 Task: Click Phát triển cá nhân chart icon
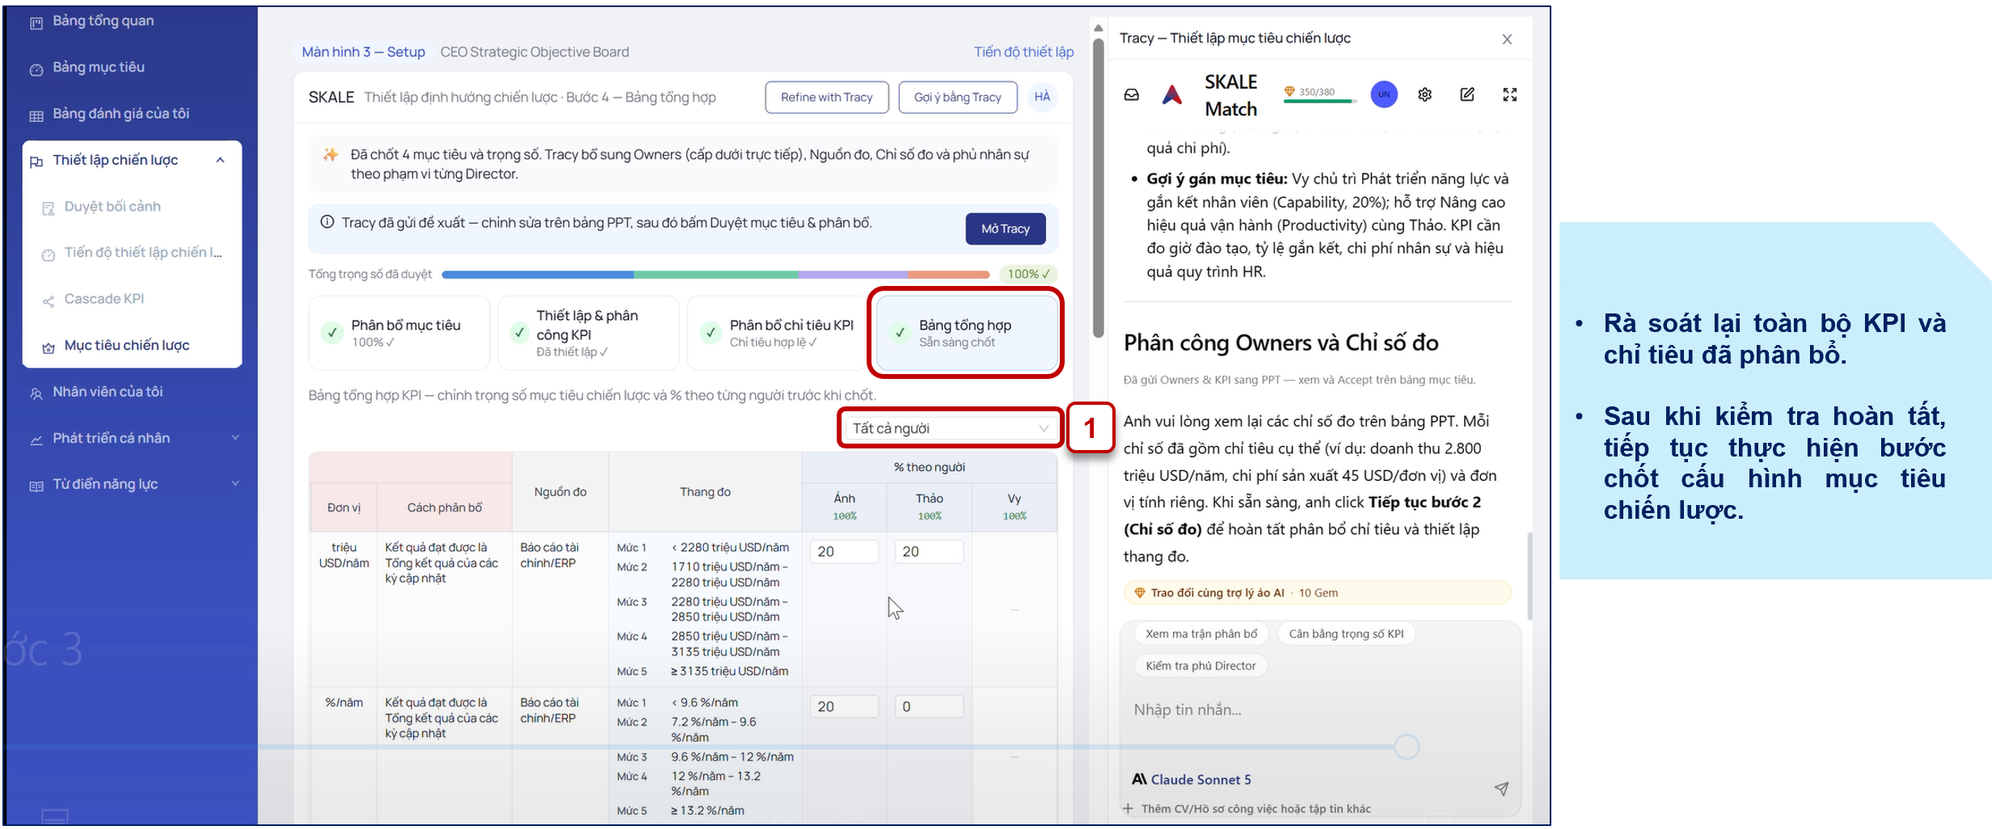click(36, 440)
